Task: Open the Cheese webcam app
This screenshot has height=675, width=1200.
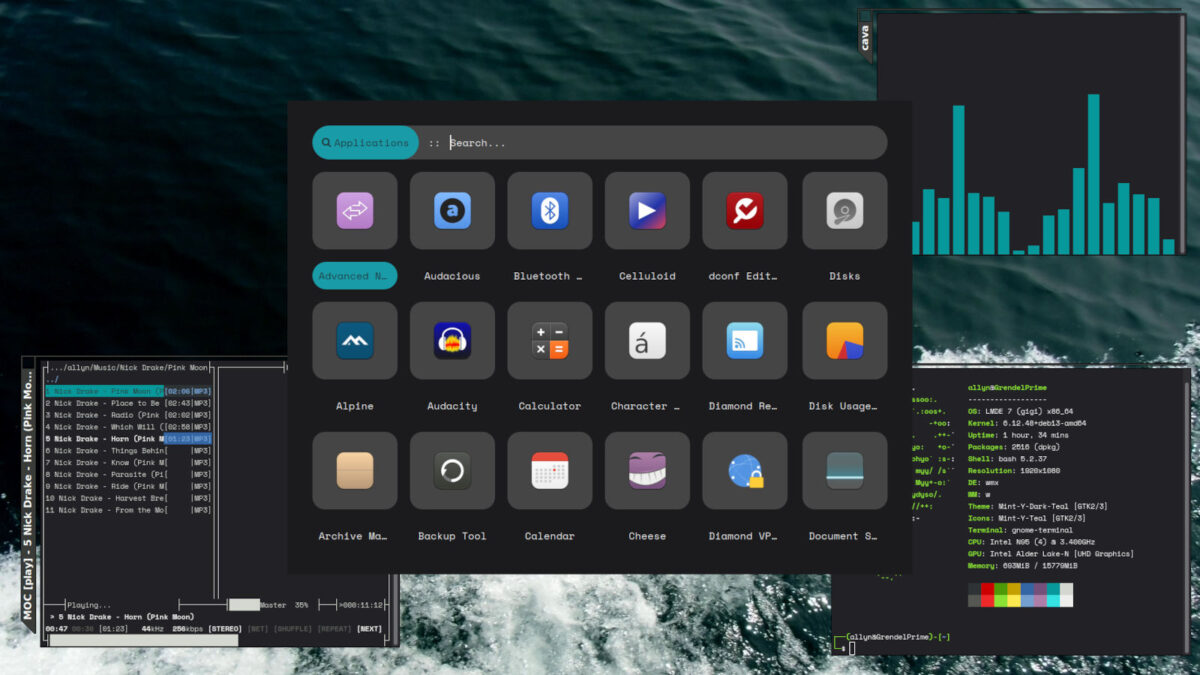Action: tap(647, 471)
